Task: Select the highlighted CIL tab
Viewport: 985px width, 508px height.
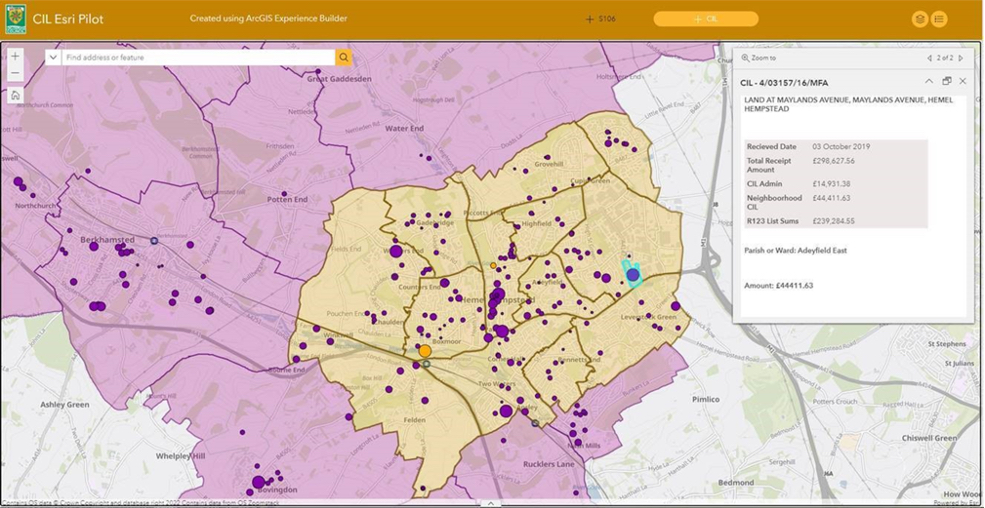Action: pyautogui.click(x=706, y=19)
